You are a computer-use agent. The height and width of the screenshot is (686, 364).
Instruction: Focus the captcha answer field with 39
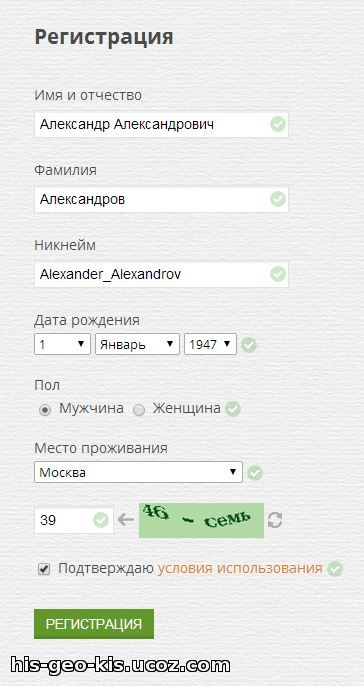tap(74, 520)
